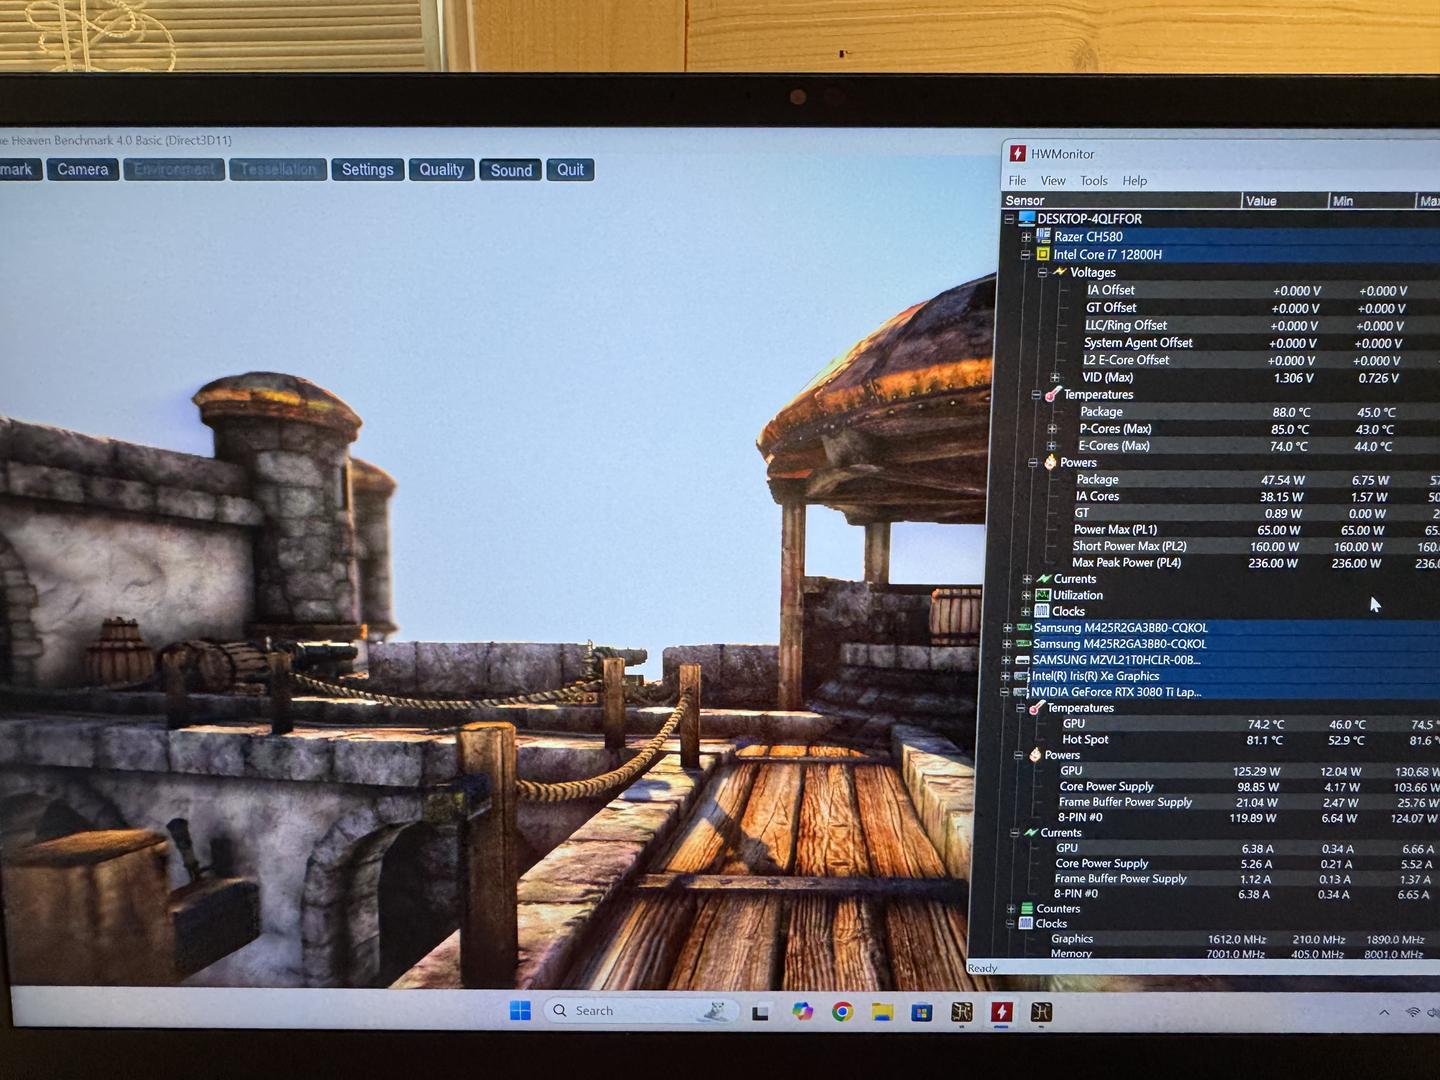Screen dimensions: 1440x1080
Task: Open the View menu in HWMonitor
Action: [x=1053, y=181]
